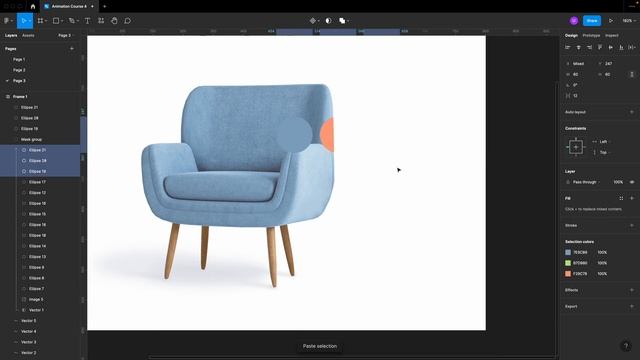Open the Pass through blend mode dropdown
The height and width of the screenshot is (360, 640).
[x=586, y=182]
